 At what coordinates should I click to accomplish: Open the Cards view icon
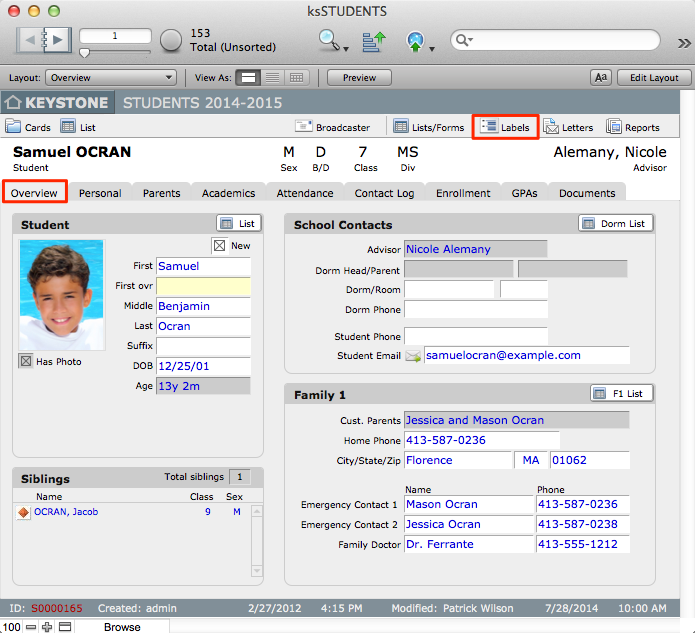pos(14,127)
